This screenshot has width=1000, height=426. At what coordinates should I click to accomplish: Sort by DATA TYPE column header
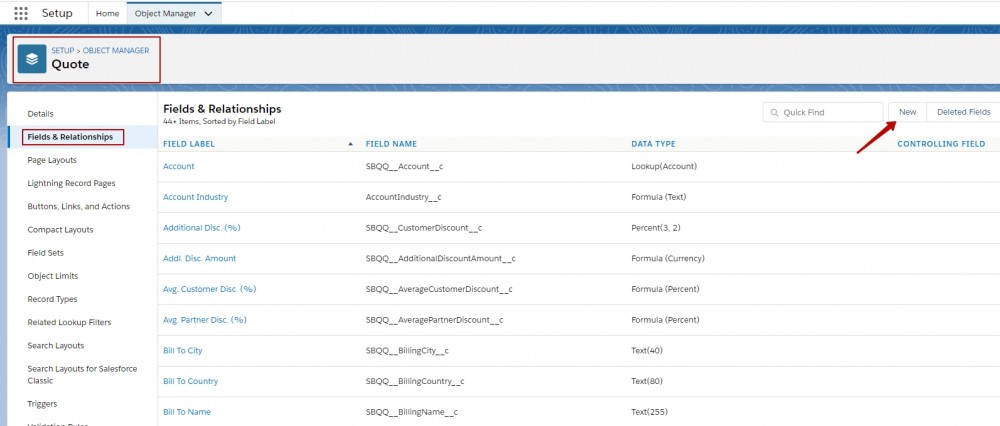click(653, 144)
